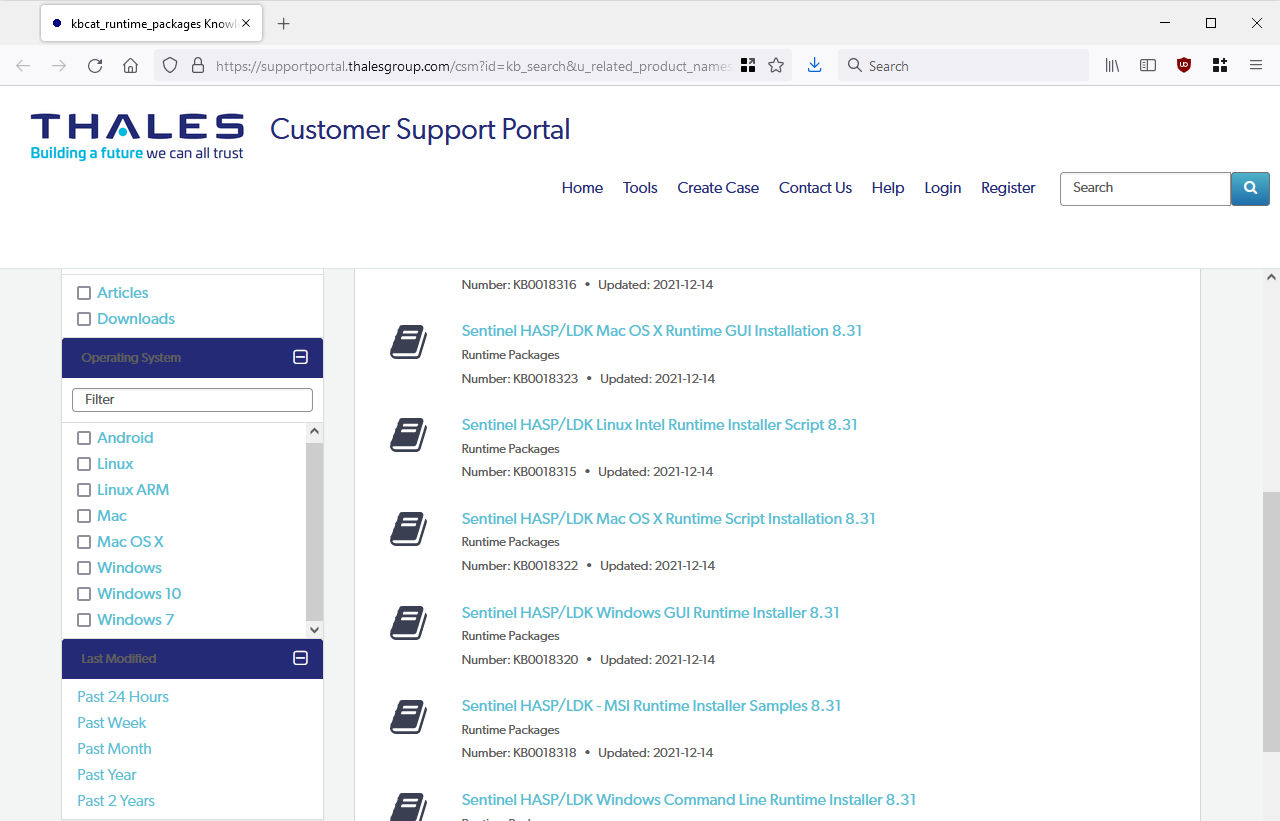Open Sentinel HASP/LDK Mac OS X Runtime GUI Installation 8.31
Viewport: 1280px width, 821px height.
[x=662, y=331]
